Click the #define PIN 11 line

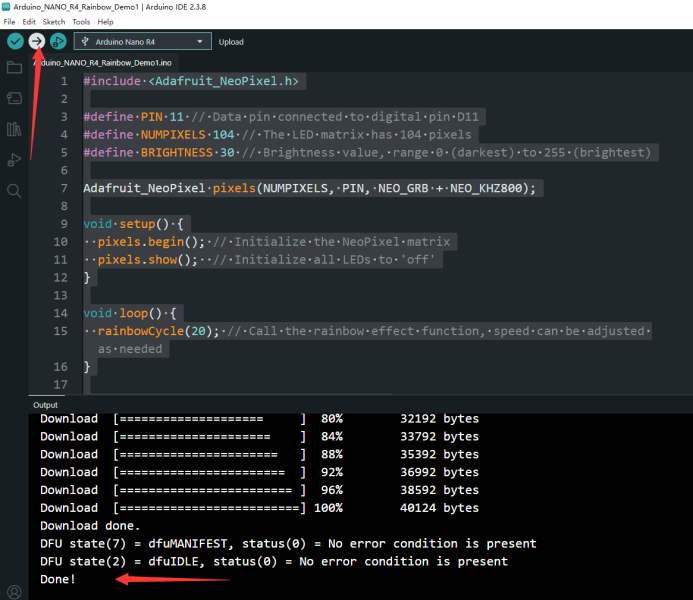[x=281, y=117]
